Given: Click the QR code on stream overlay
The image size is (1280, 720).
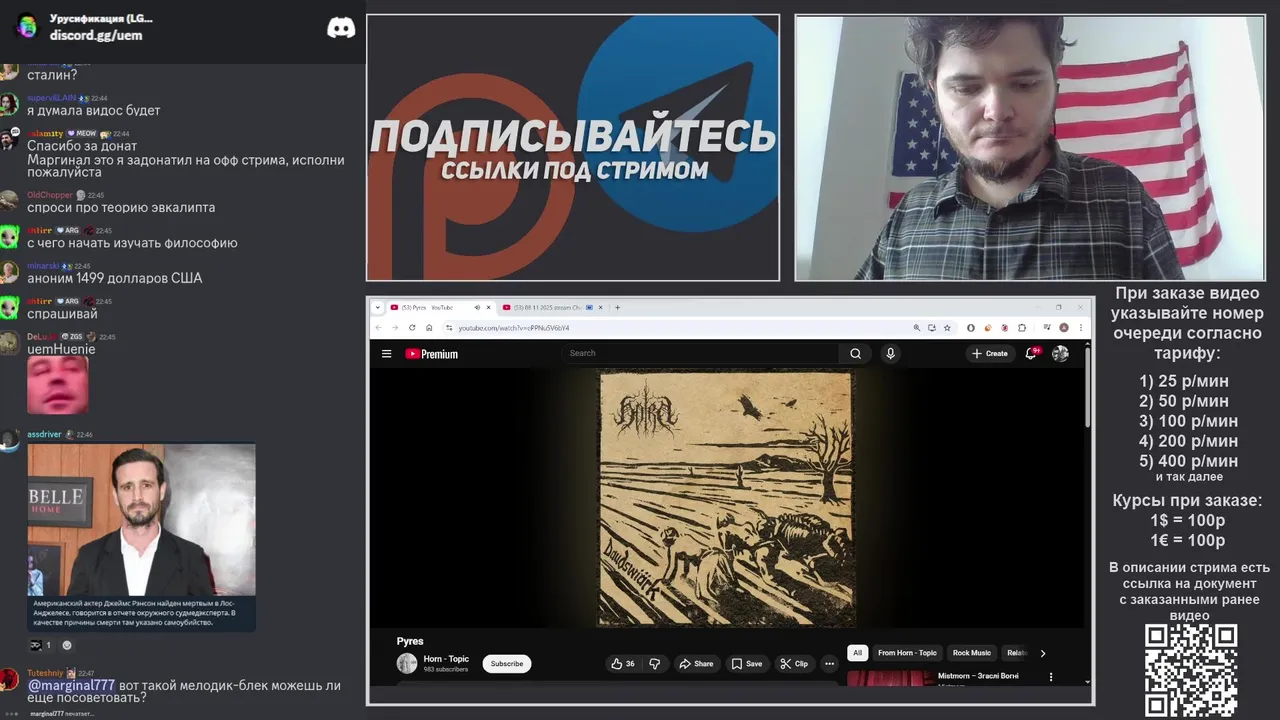Looking at the screenshot, I should tap(1191, 671).
